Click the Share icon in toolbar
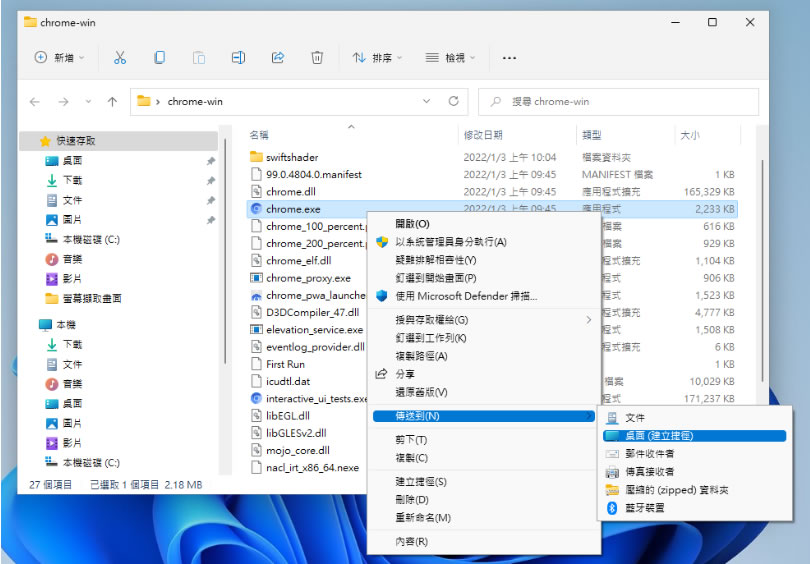The height and width of the screenshot is (564, 810). click(x=278, y=57)
